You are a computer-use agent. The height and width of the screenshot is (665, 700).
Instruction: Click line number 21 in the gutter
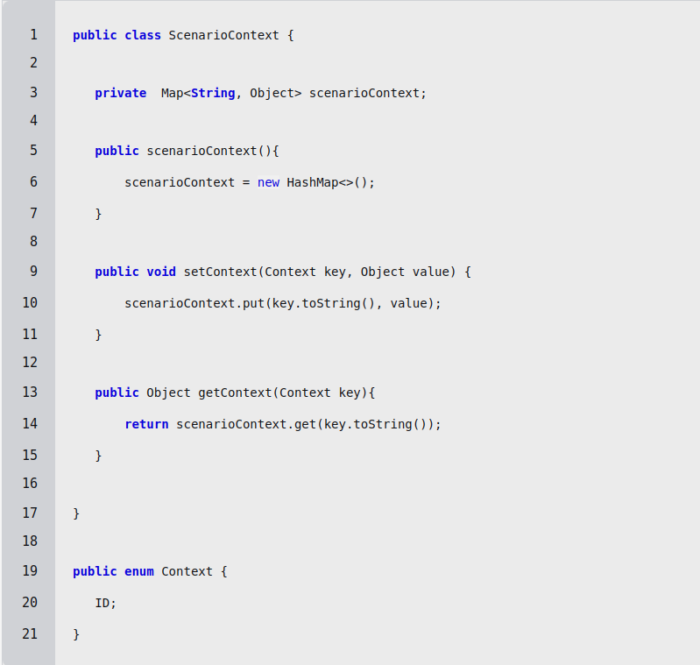29,634
